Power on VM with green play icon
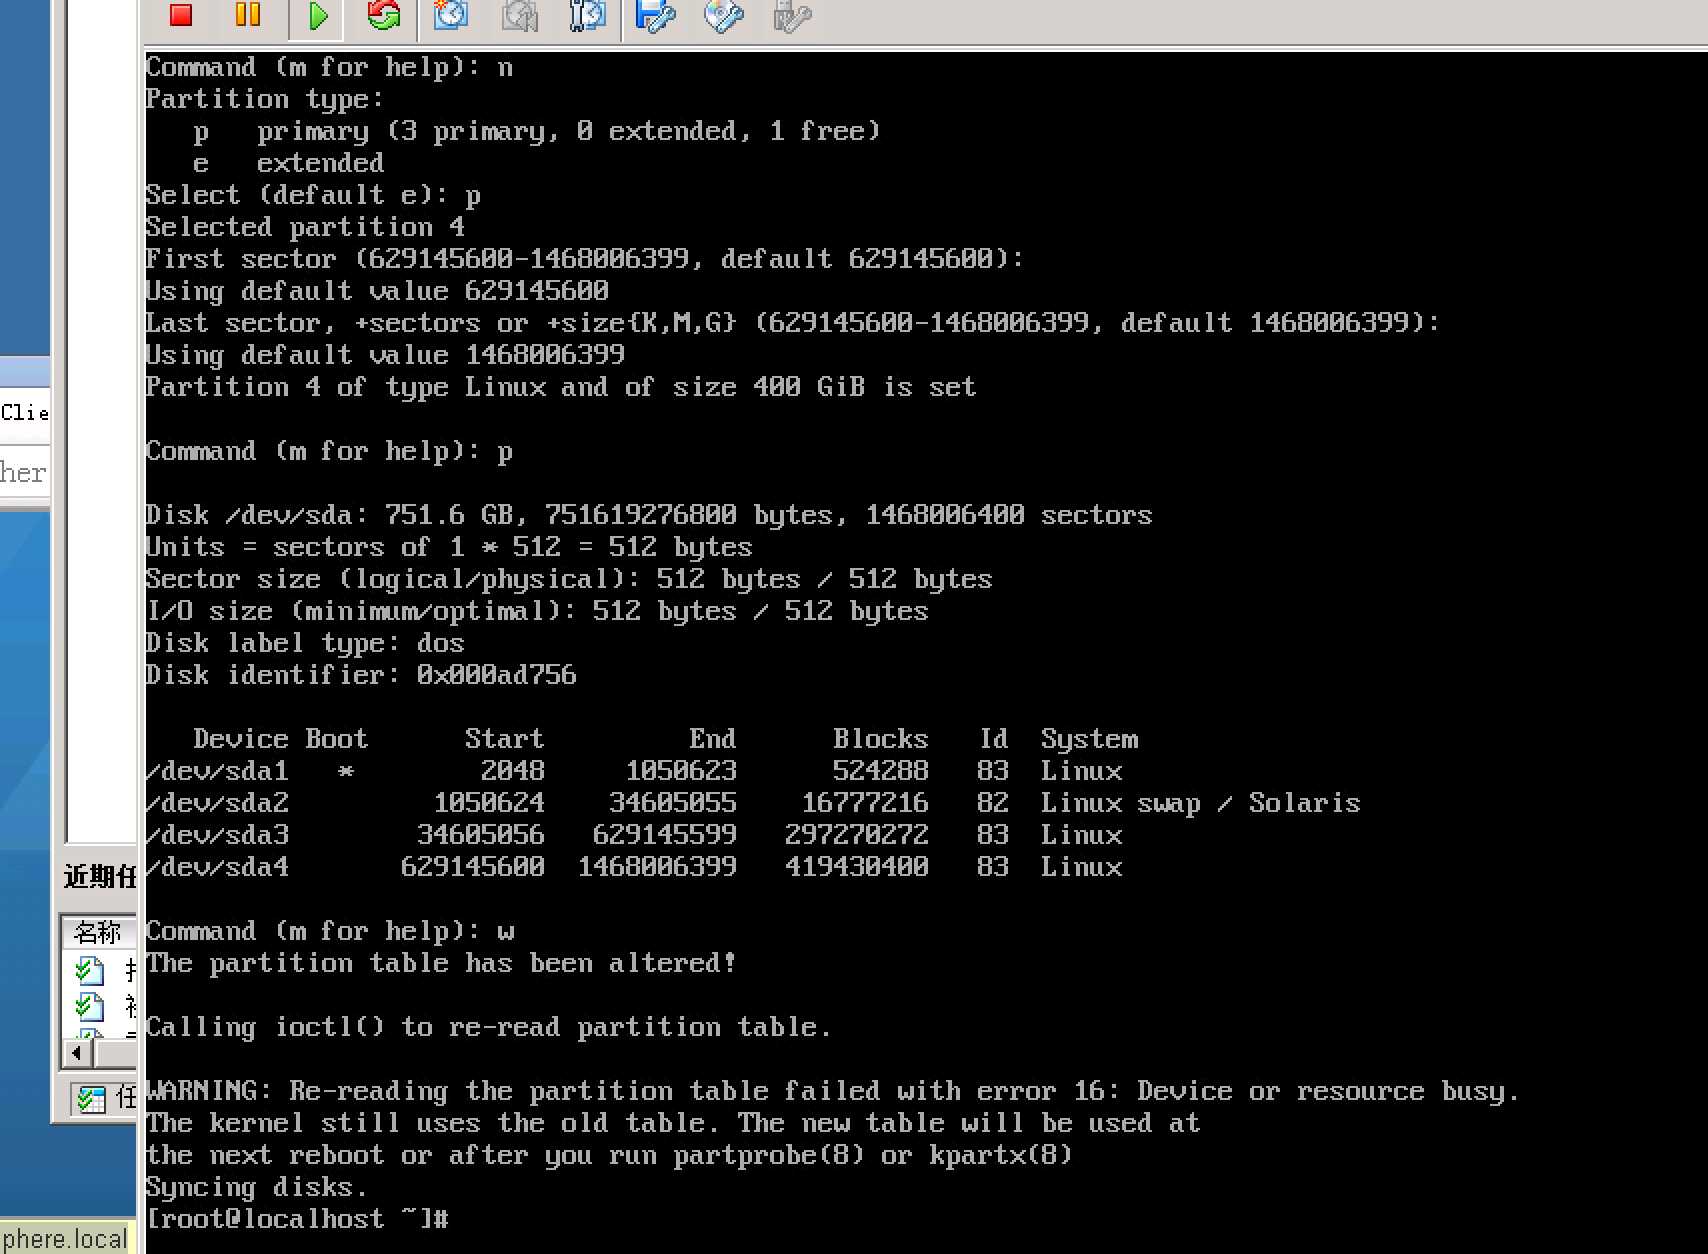The image size is (1708, 1254). 318,16
